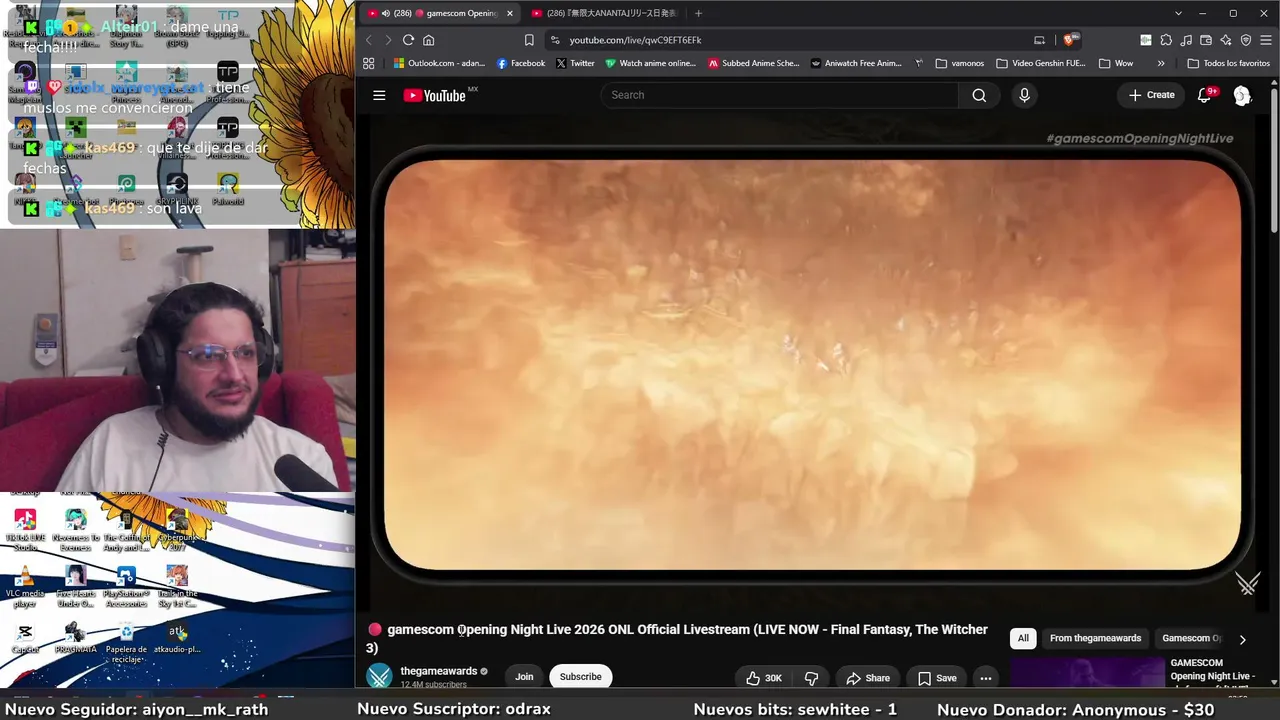Select the atkaudio-pl... desktop icon
Screen dimensions: 1280x720
pos(177,638)
